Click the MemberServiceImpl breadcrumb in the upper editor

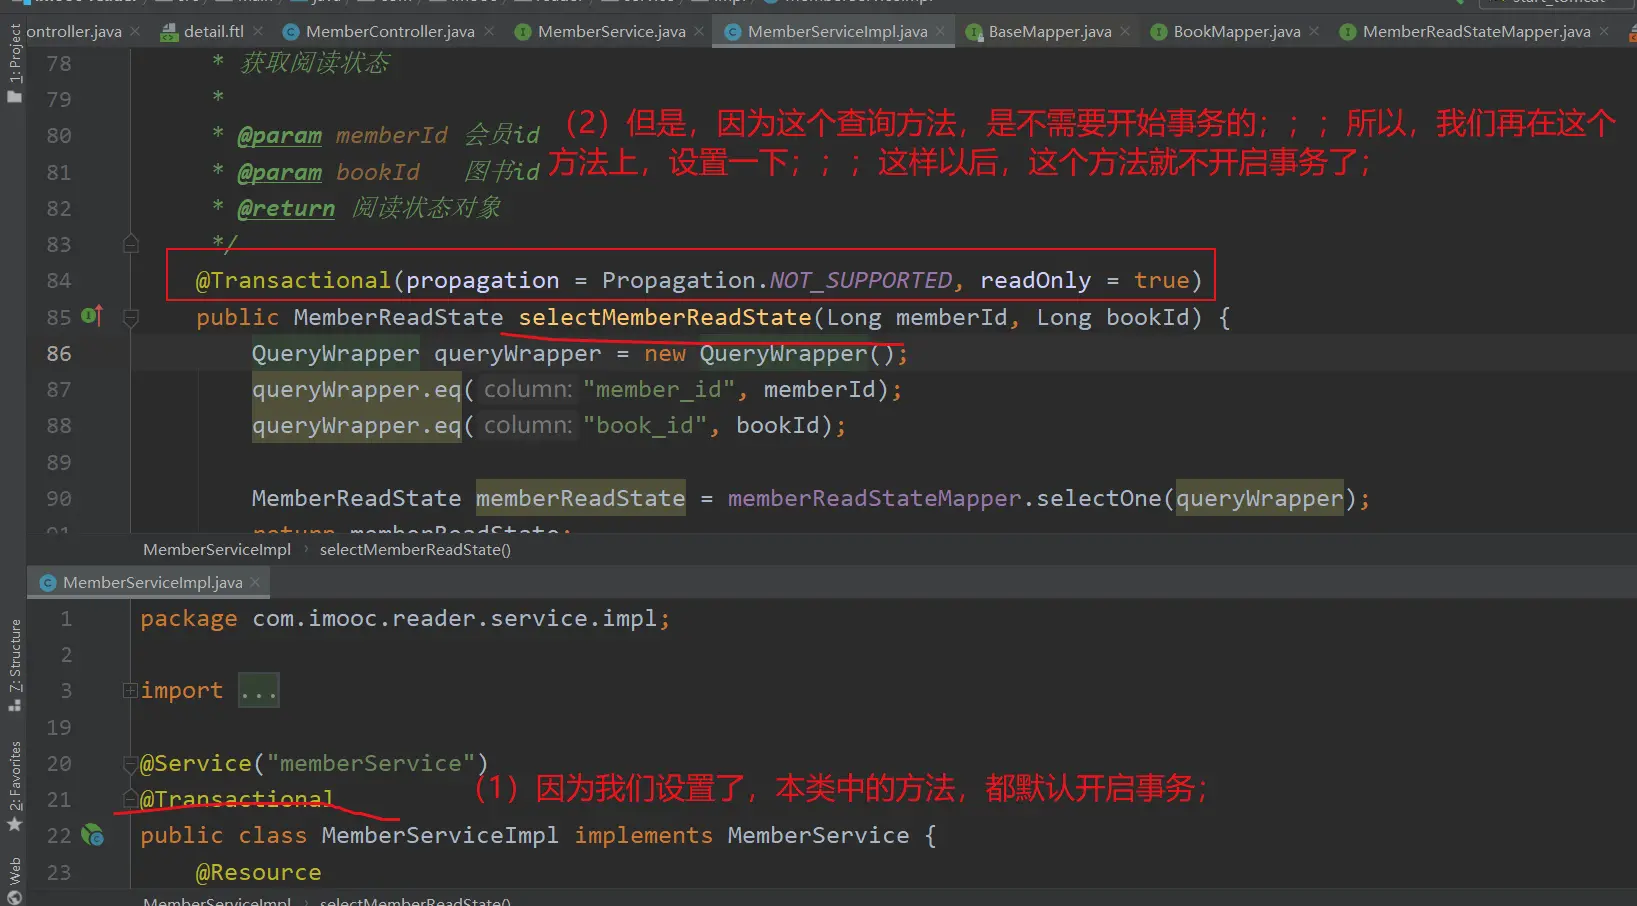pos(217,550)
